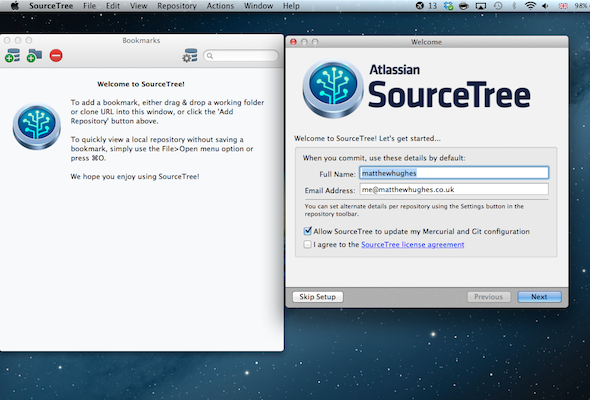Open the View menu

[138, 6]
